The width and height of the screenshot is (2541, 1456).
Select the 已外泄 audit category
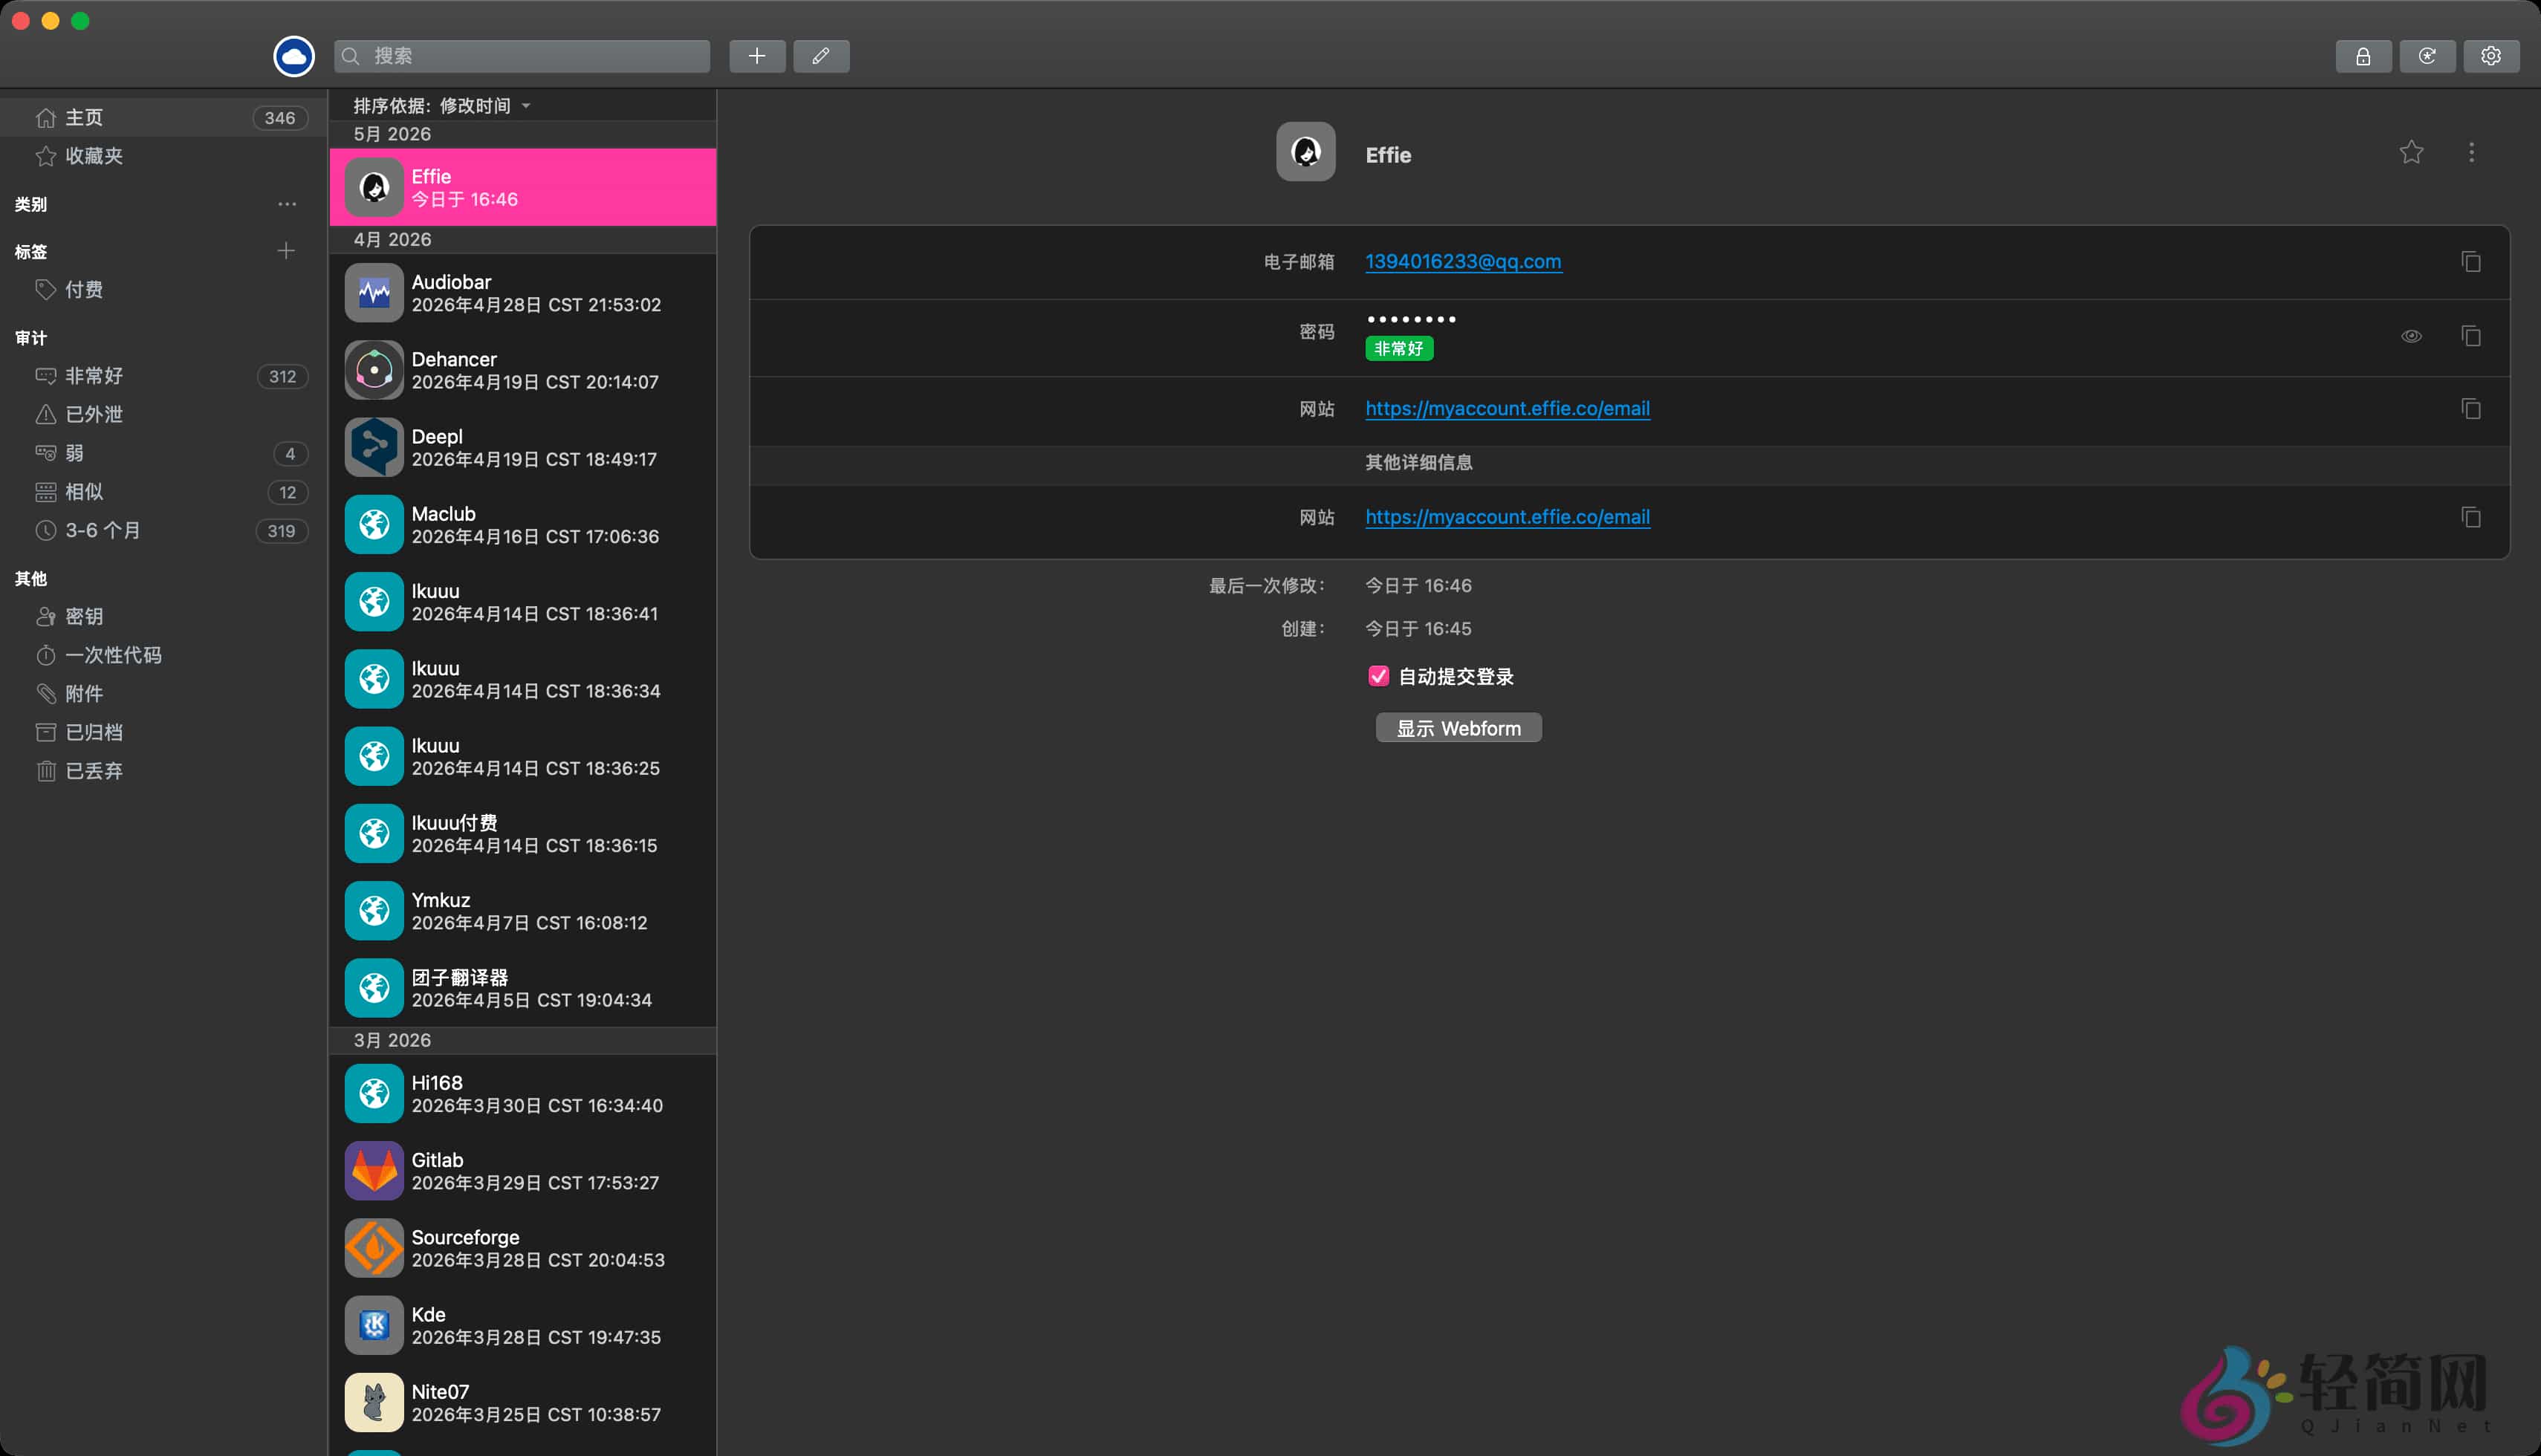pos(164,414)
